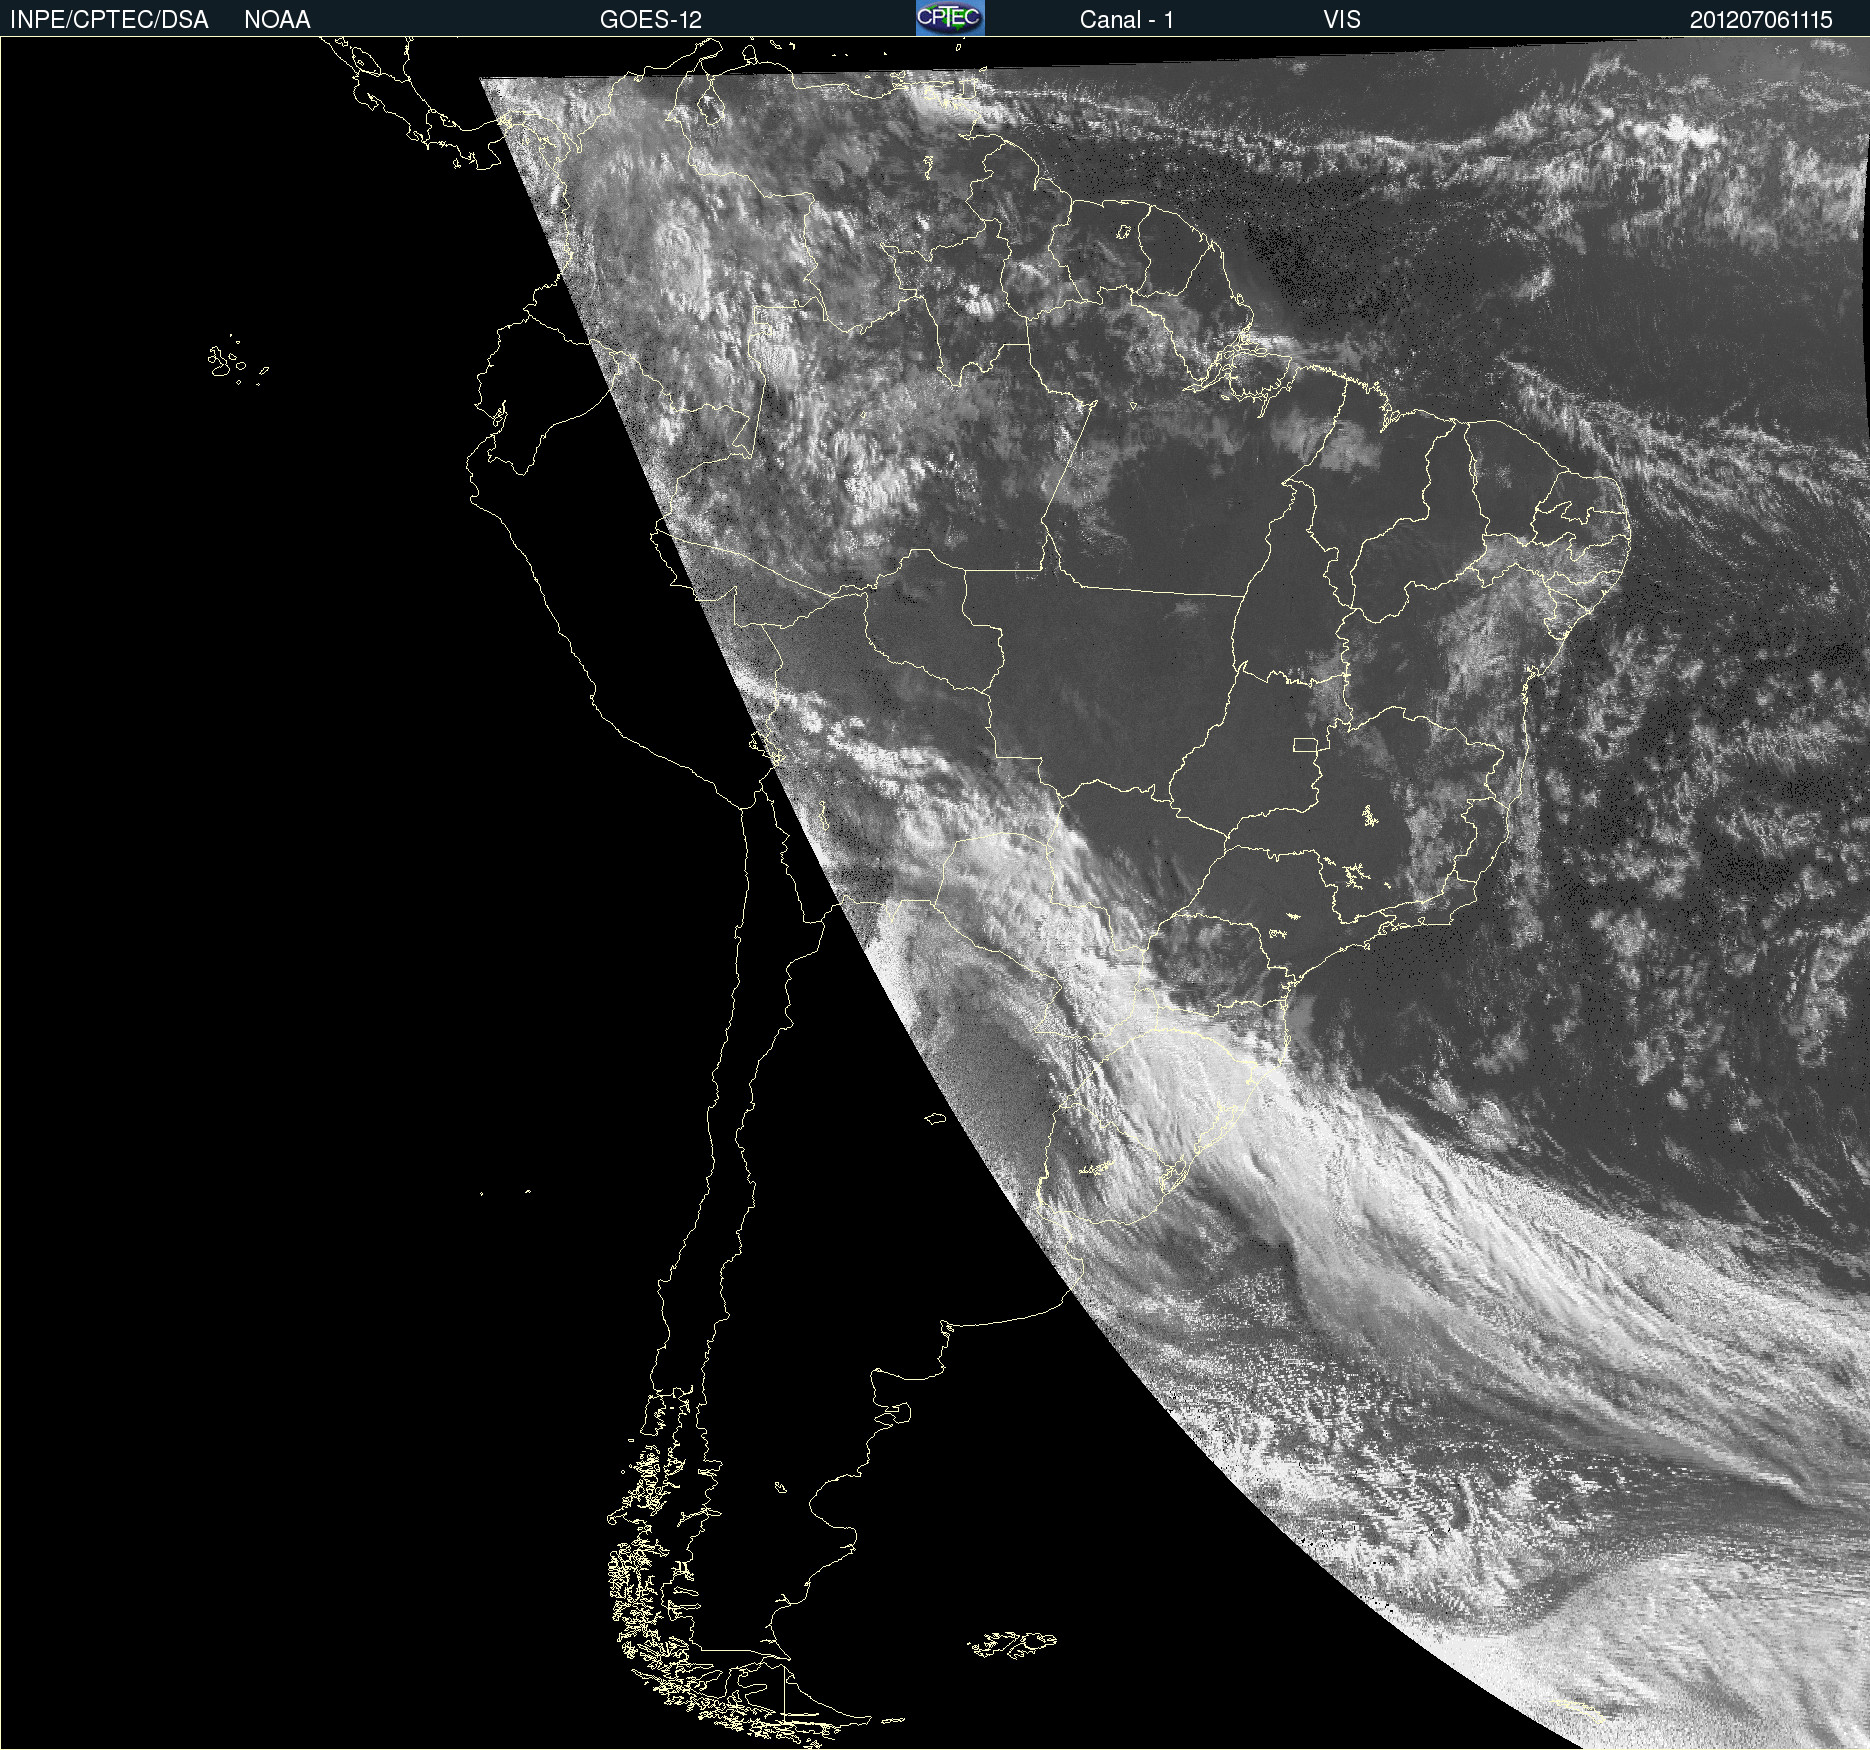Click the GOES-12 satellite label

coord(651,20)
